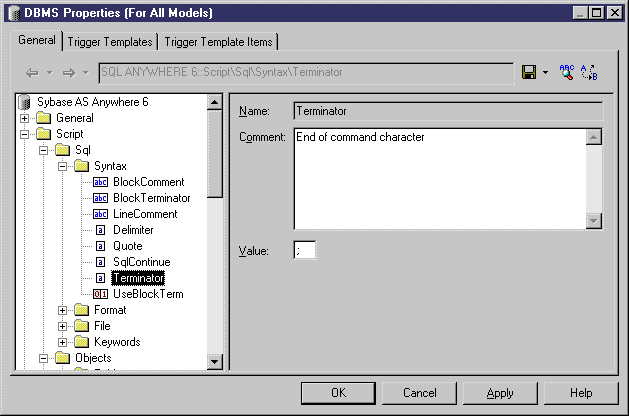Maximize the DBMS Properties window
Viewport: 629px width, 416px height.
tap(597, 13)
